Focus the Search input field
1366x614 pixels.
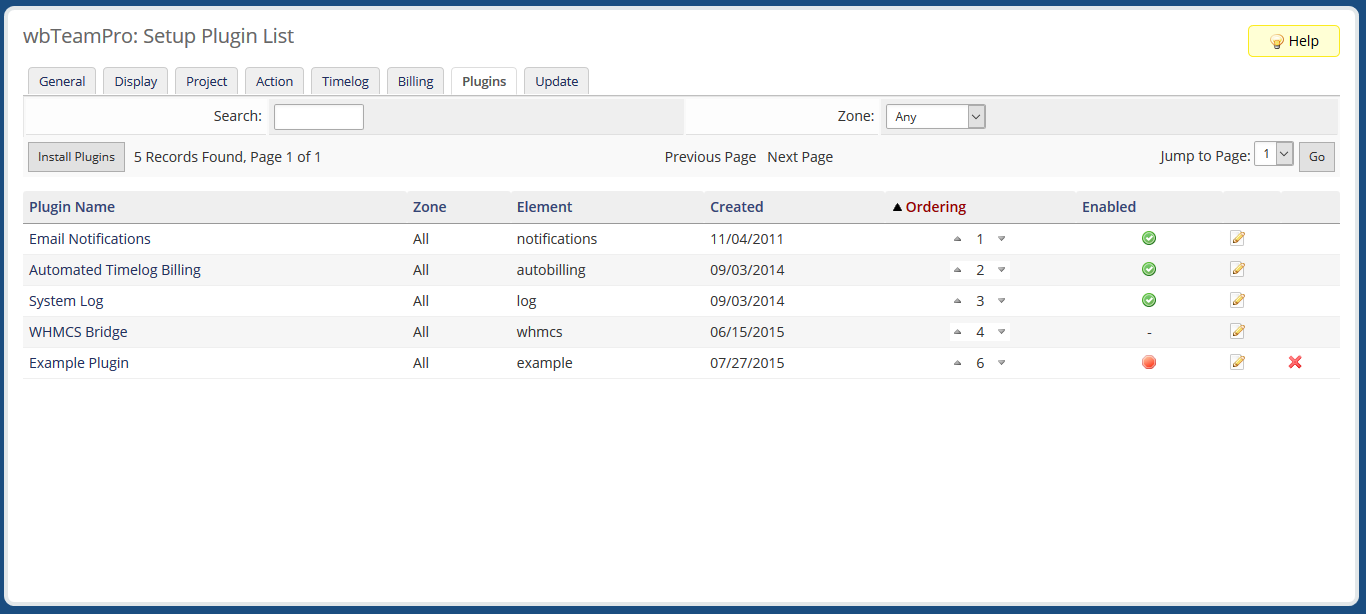click(x=319, y=117)
